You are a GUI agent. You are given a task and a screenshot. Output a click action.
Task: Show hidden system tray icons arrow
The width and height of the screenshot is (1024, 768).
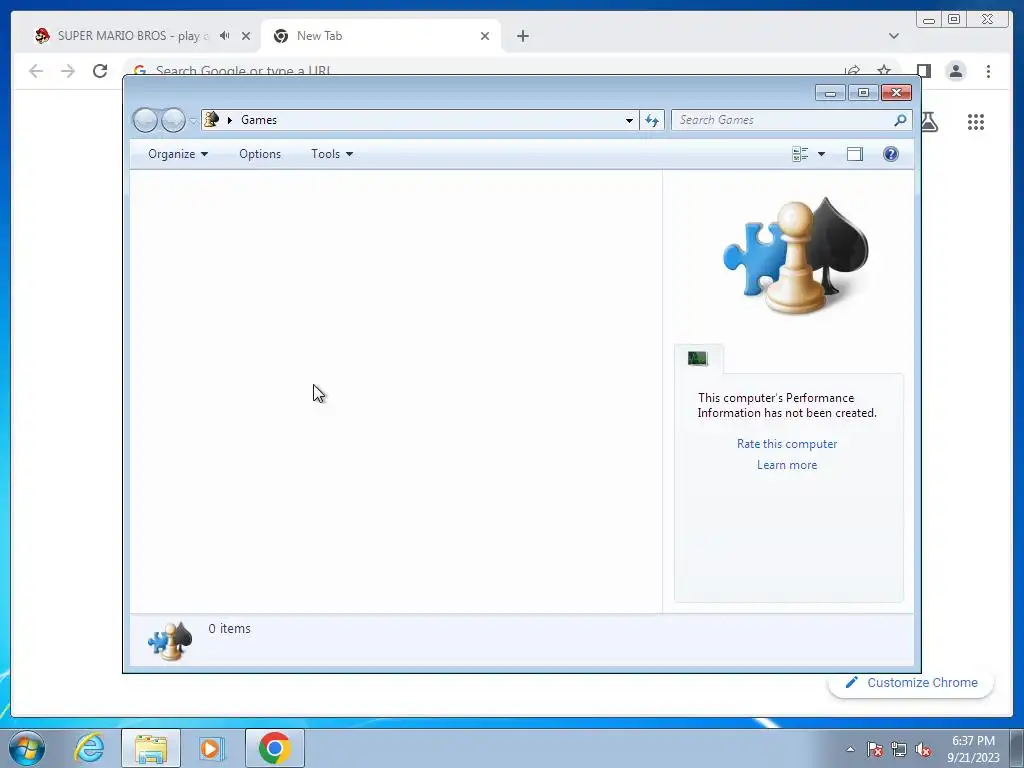[x=850, y=749]
